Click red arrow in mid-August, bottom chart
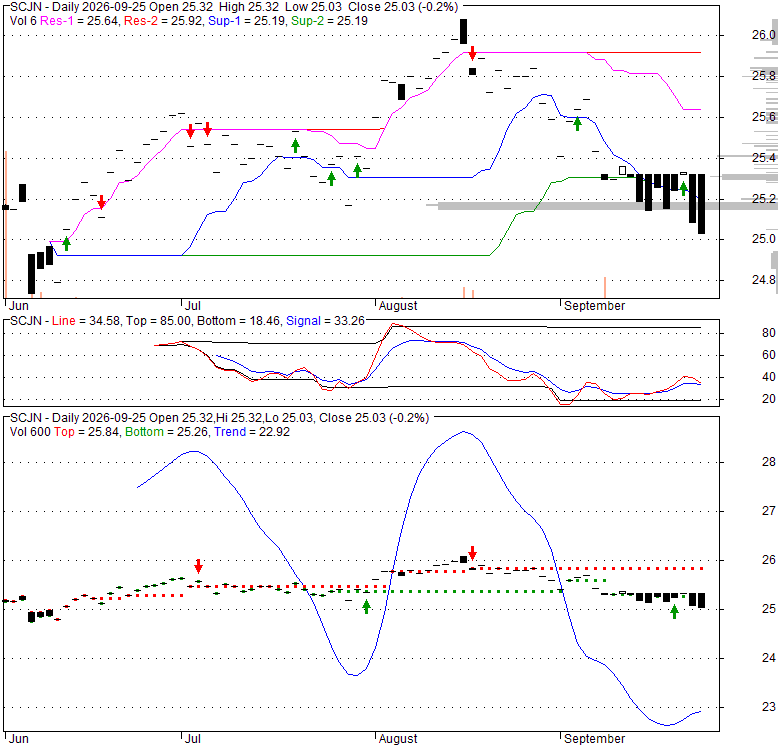 (x=473, y=553)
